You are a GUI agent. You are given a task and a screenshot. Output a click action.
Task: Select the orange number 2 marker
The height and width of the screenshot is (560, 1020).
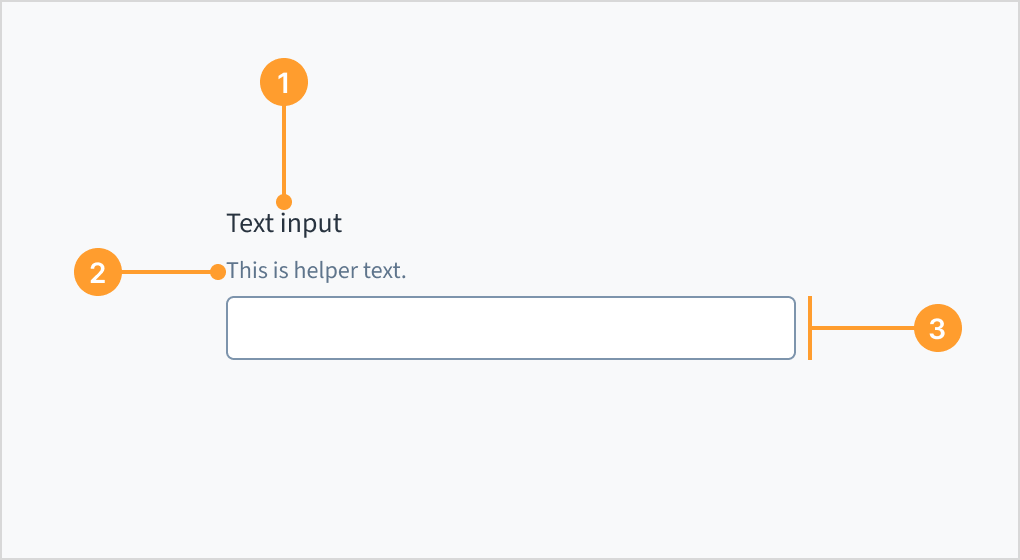coord(98,272)
